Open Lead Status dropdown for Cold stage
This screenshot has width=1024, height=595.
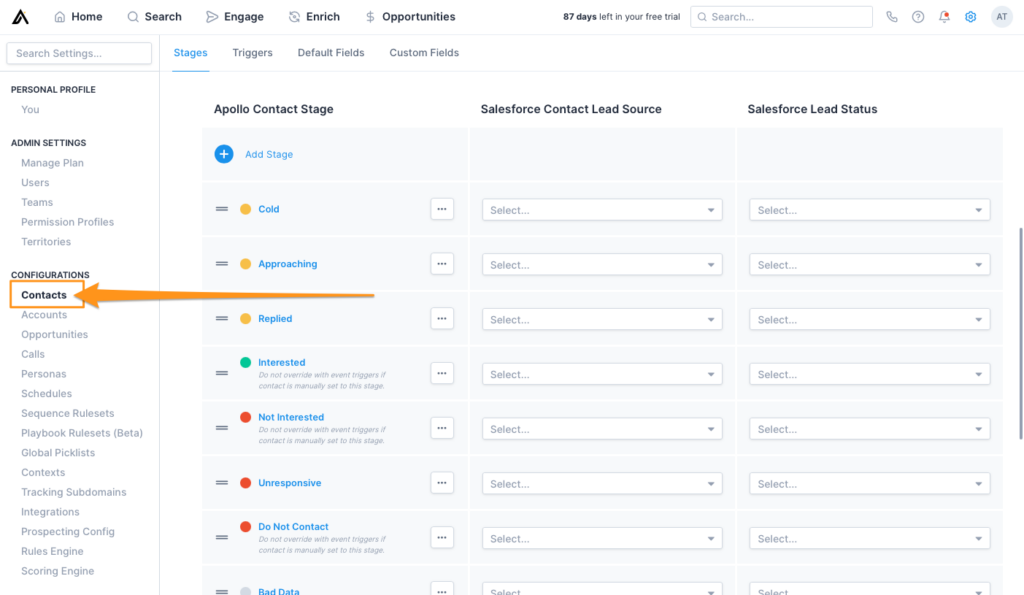pos(869,210)
